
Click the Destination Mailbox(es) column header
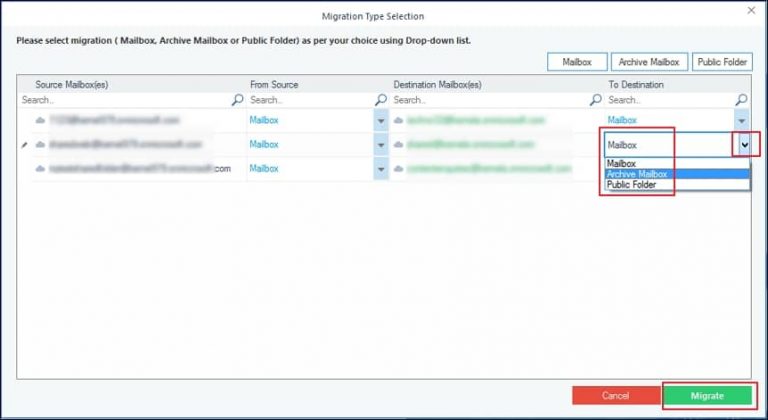[437, 85]
